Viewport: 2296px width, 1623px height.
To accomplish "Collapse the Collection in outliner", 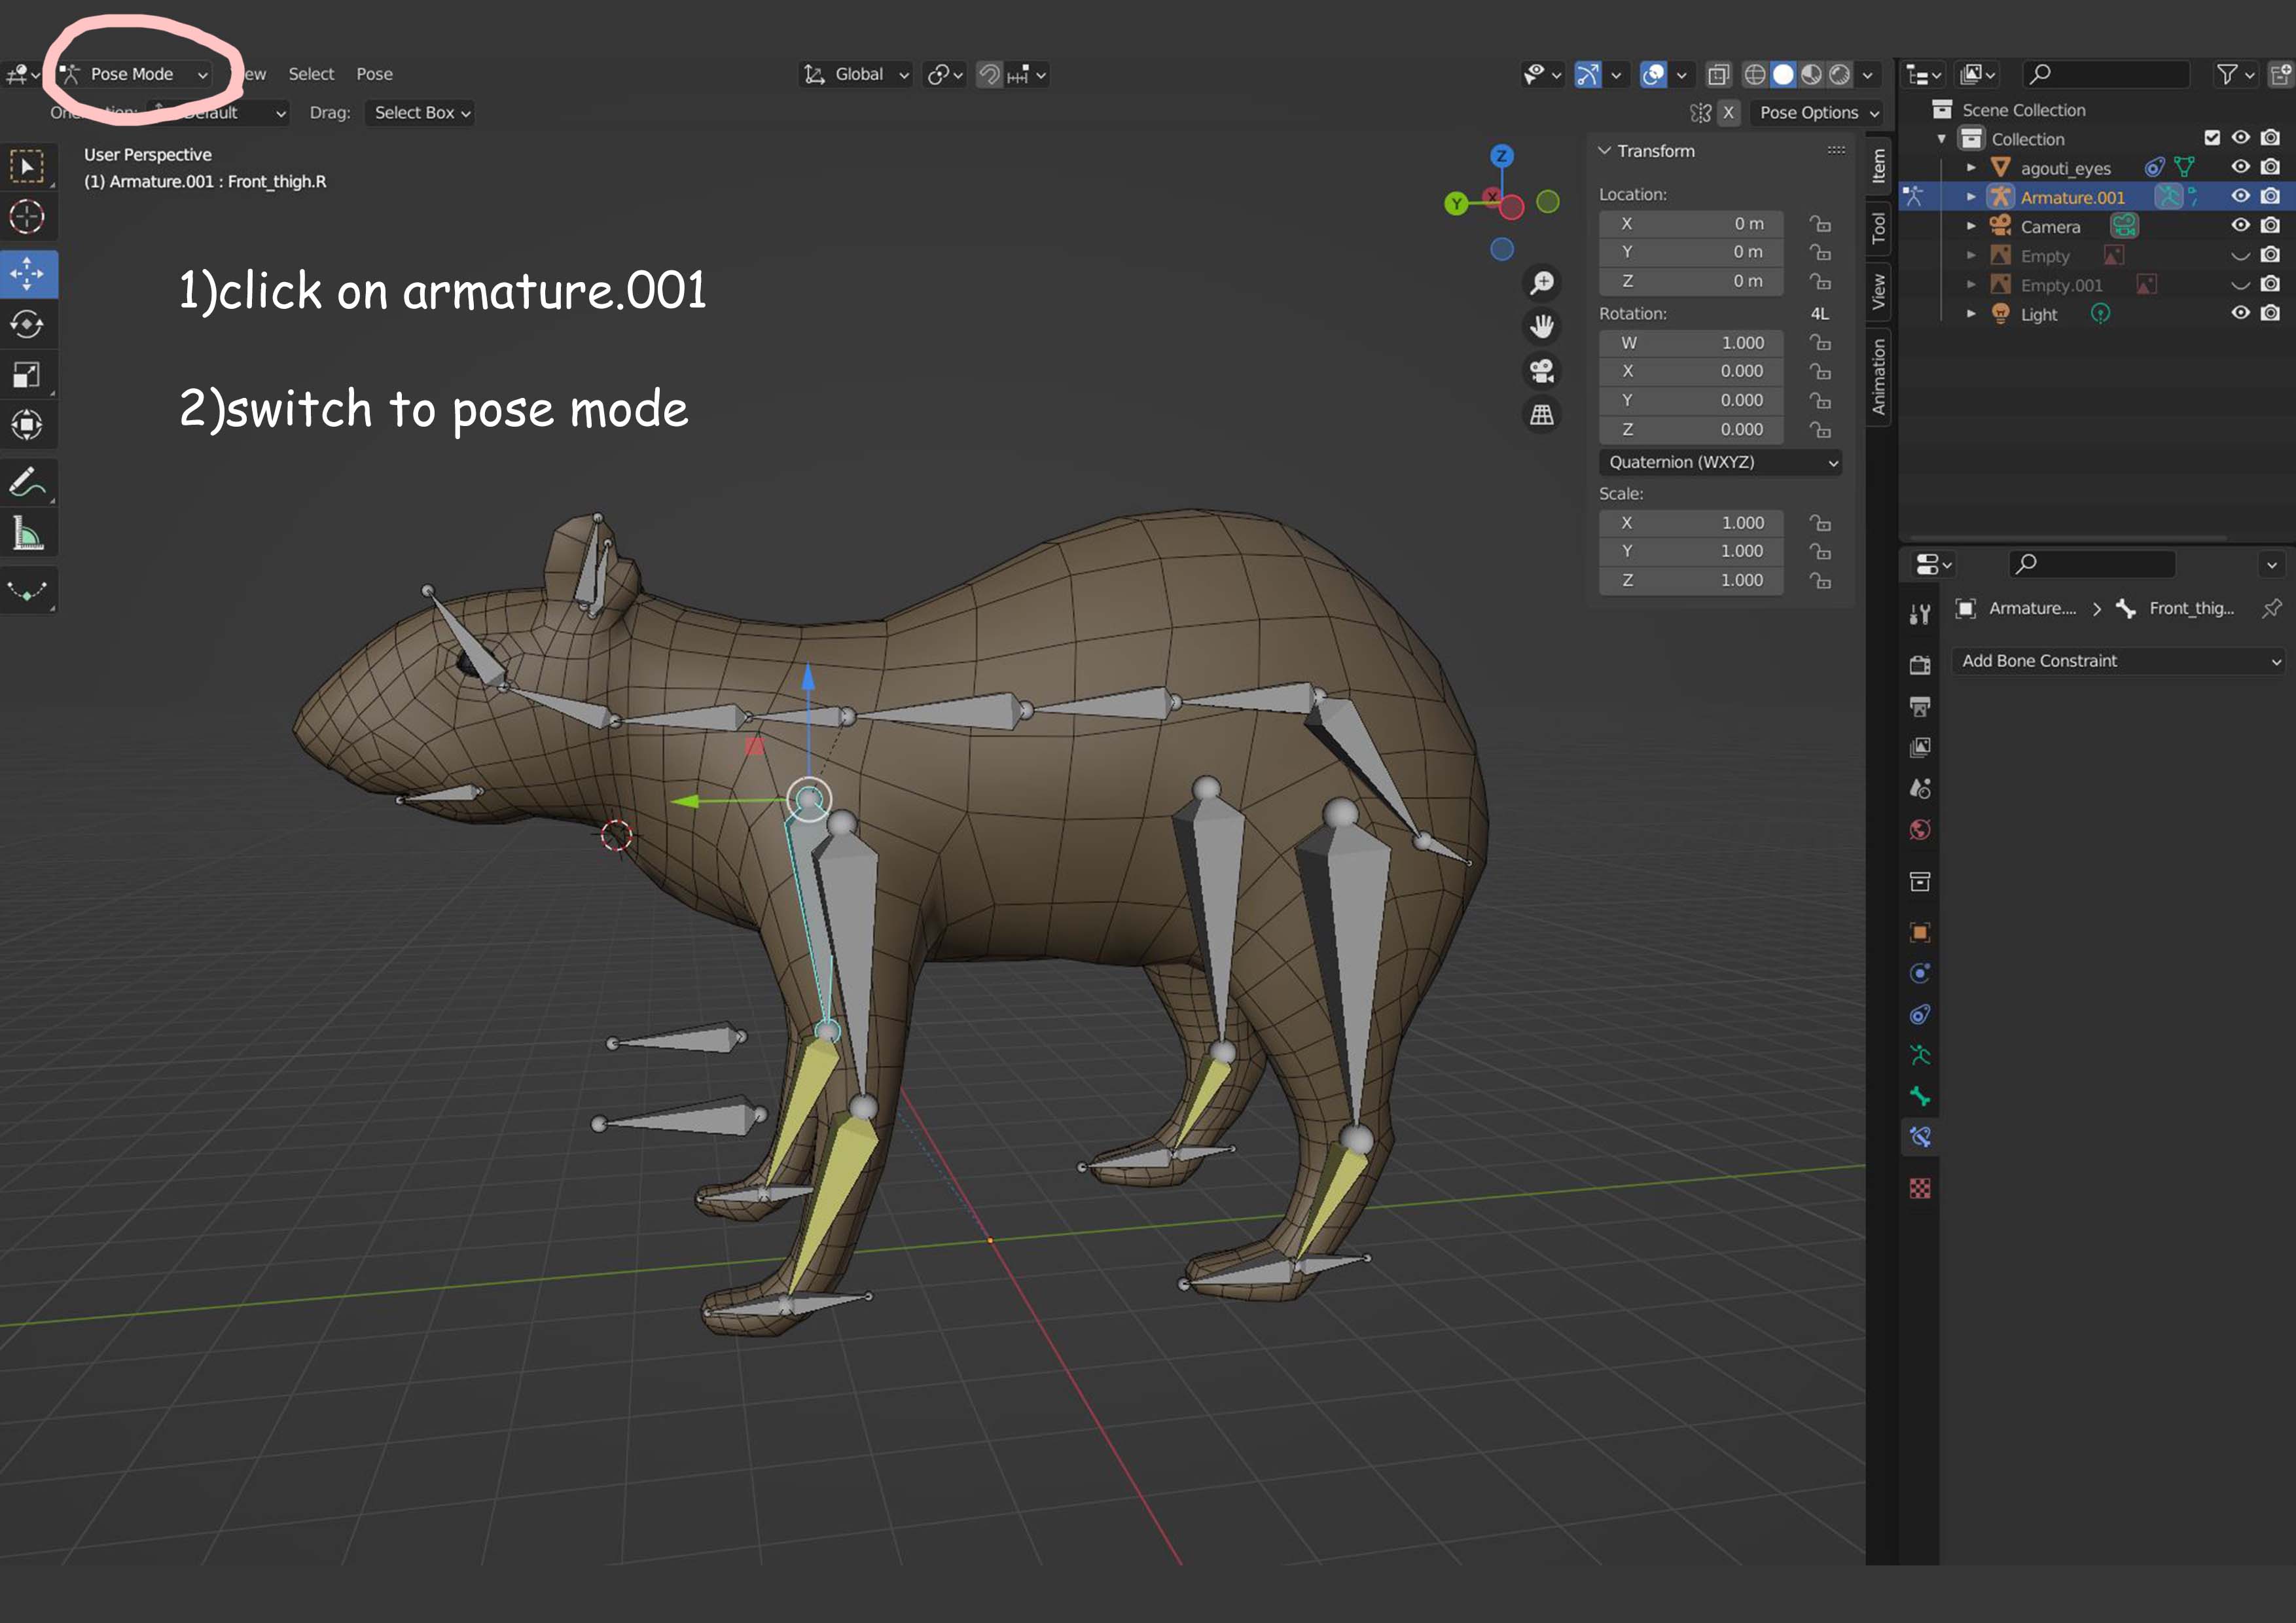I will 1942,139.
